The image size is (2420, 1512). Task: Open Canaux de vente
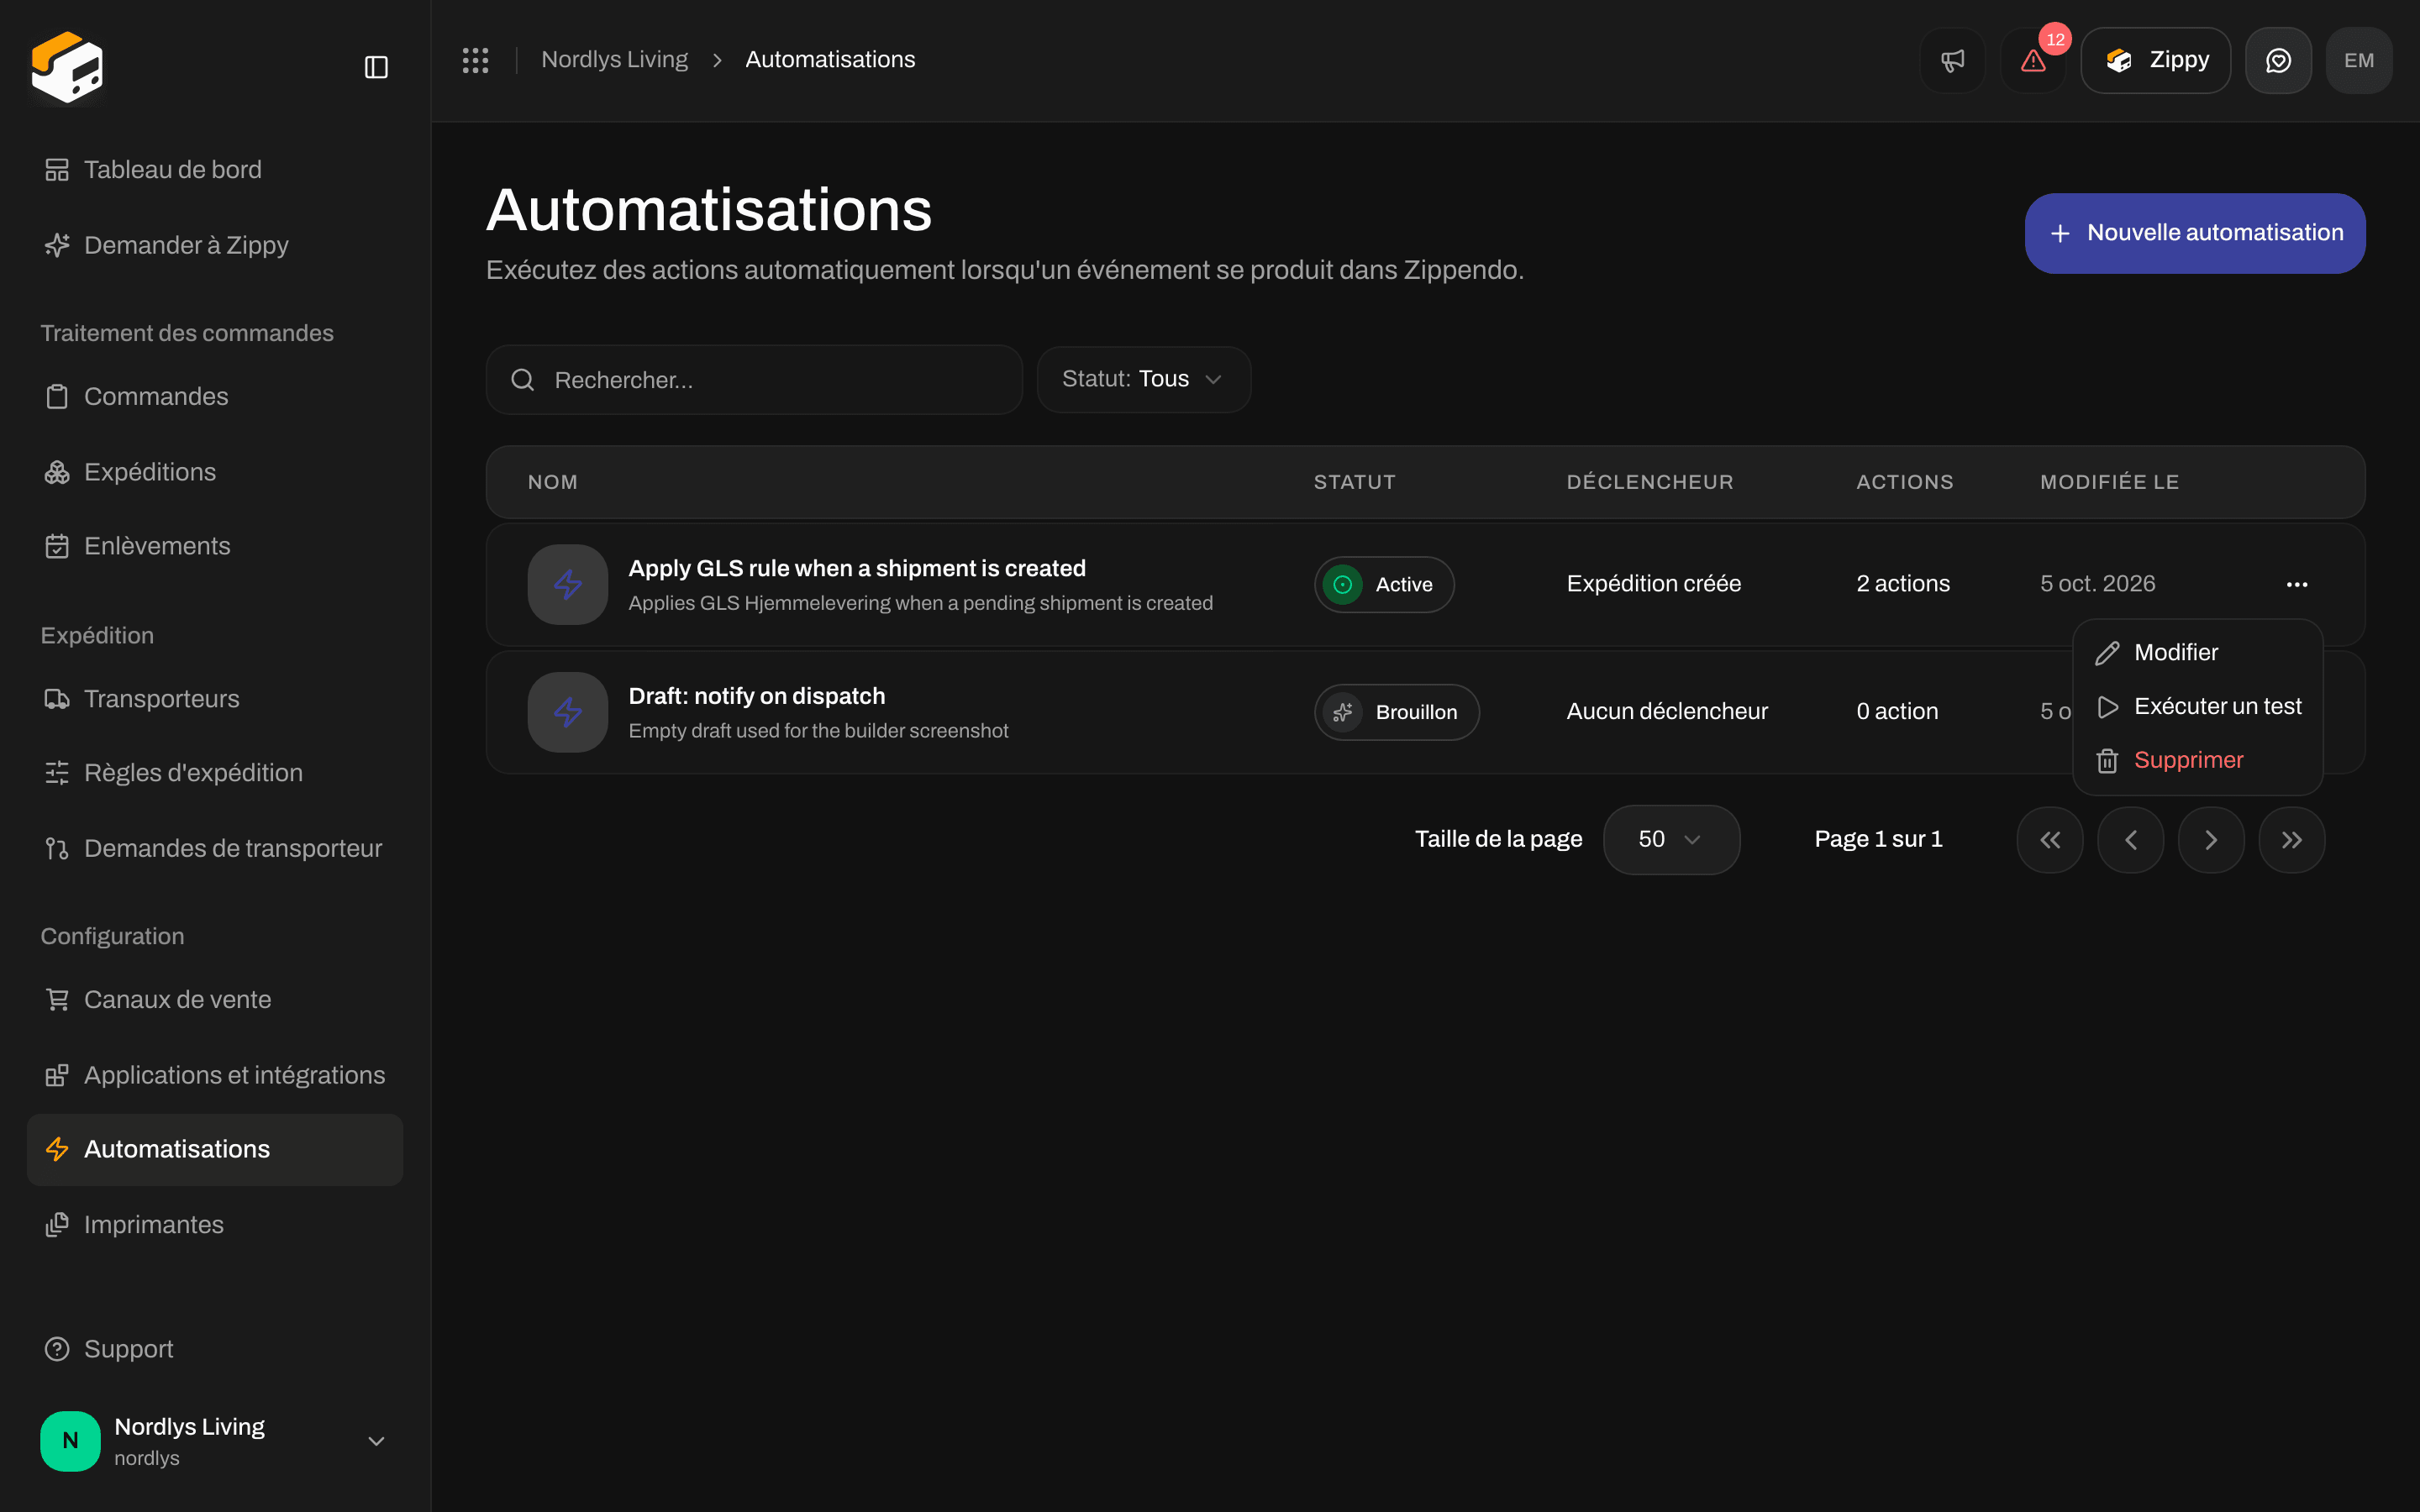click(x=215, y=1000)
